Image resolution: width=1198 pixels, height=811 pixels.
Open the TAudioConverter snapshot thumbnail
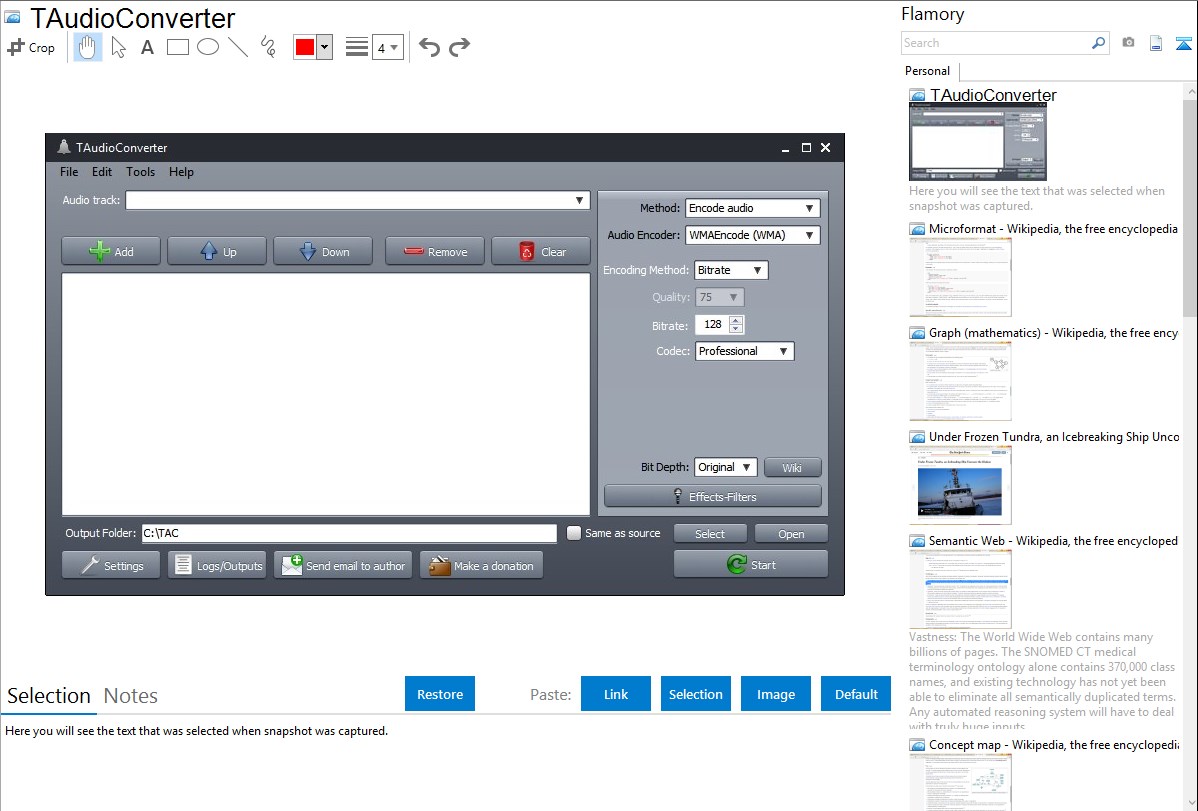tap(977, 141)
